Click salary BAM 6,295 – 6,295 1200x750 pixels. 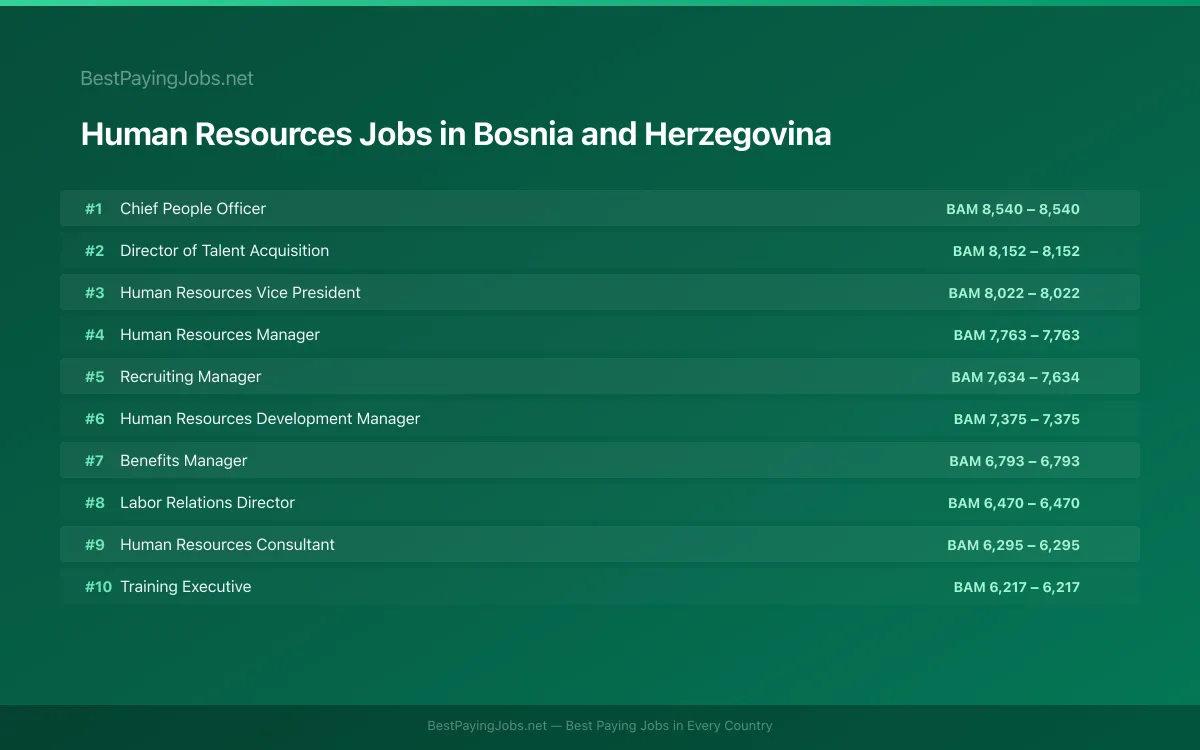point(1014,545)
